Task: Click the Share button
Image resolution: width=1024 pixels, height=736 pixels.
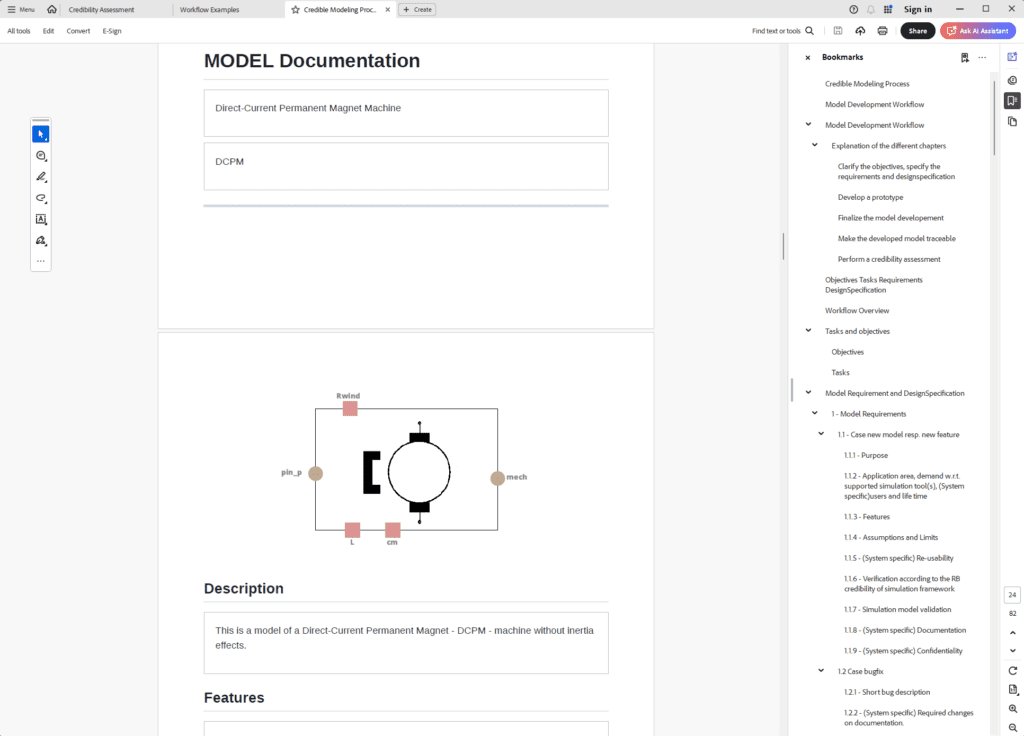Action: pos(918,31)
